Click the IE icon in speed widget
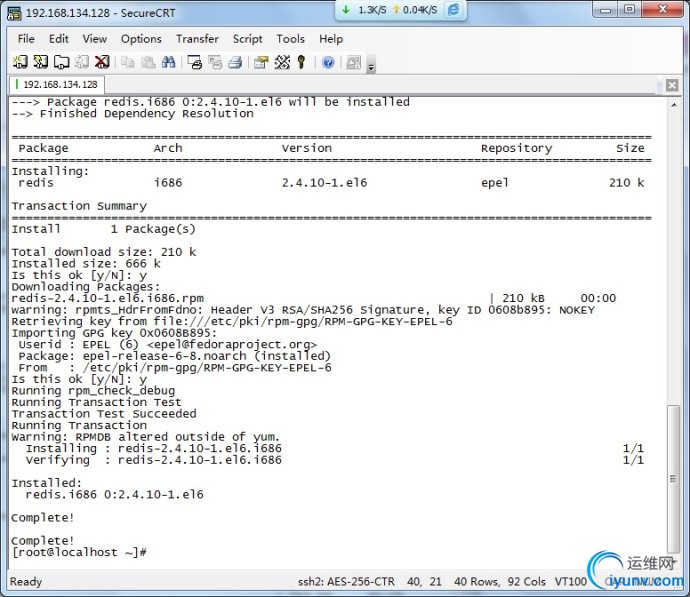The width and height of the screenshot is (690, 597). point(453,10)
